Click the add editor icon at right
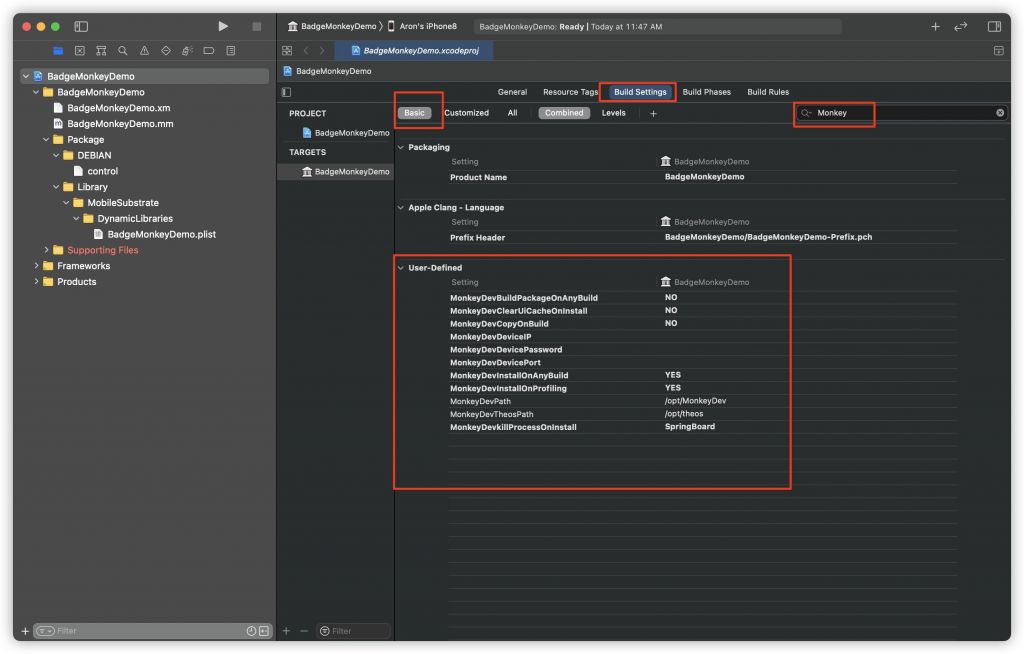 (999, 50)
